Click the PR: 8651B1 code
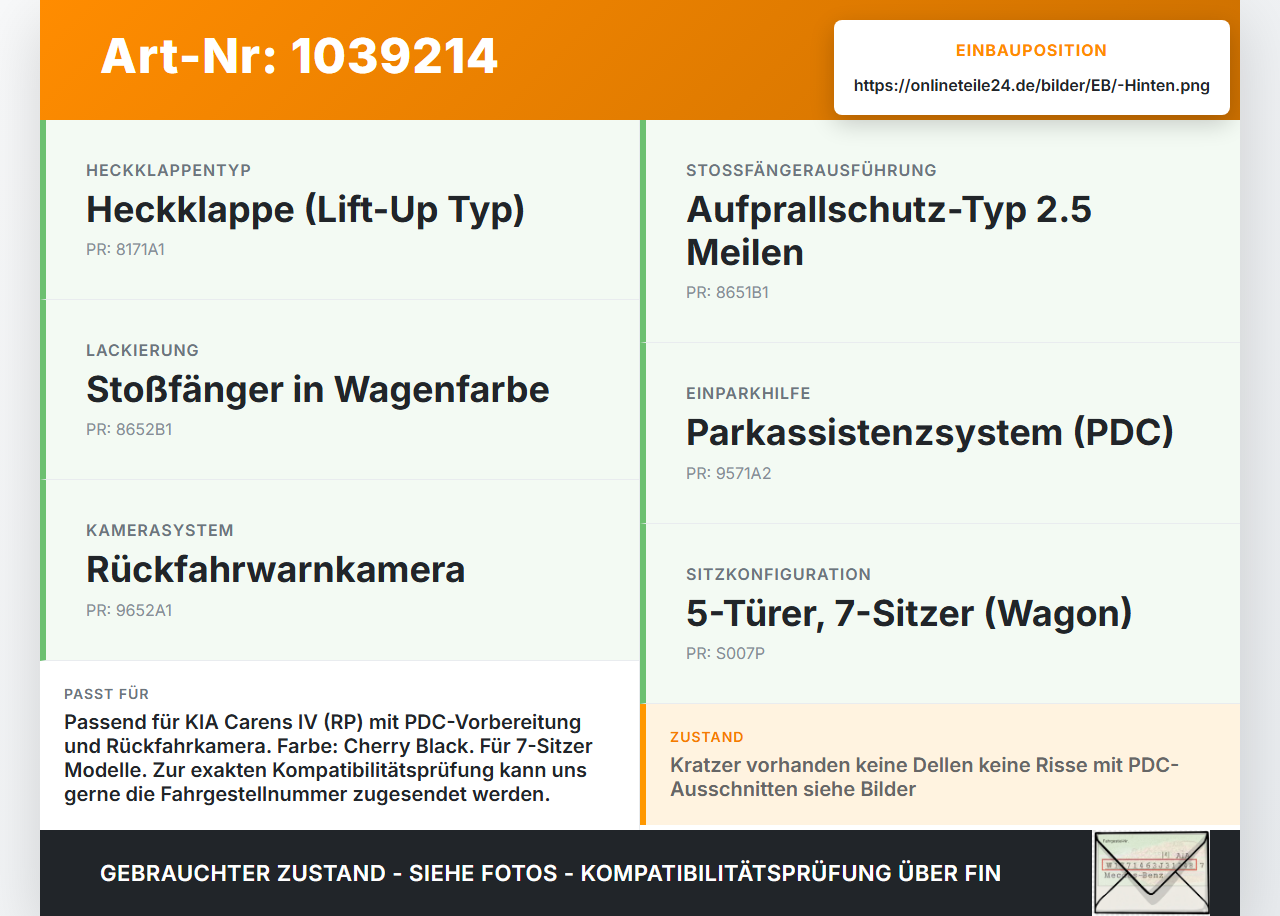Image resolution: width=1280 pixels, height=916 pixels. coord(727,293)
